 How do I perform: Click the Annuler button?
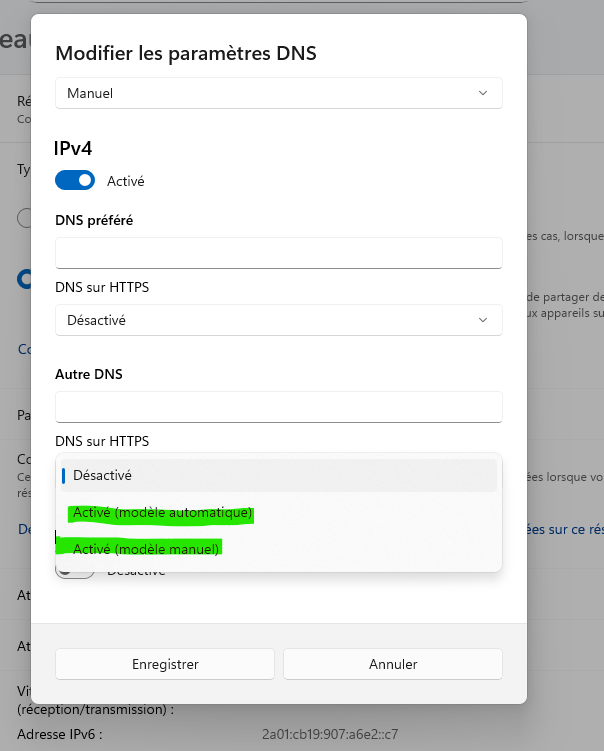point(393,664)
